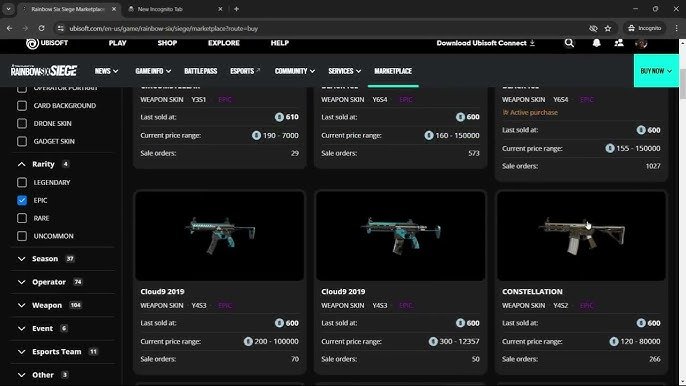The image size is (686, 386).
Task: Open Chrome three-dot menu
Action: tap(676, 28)
